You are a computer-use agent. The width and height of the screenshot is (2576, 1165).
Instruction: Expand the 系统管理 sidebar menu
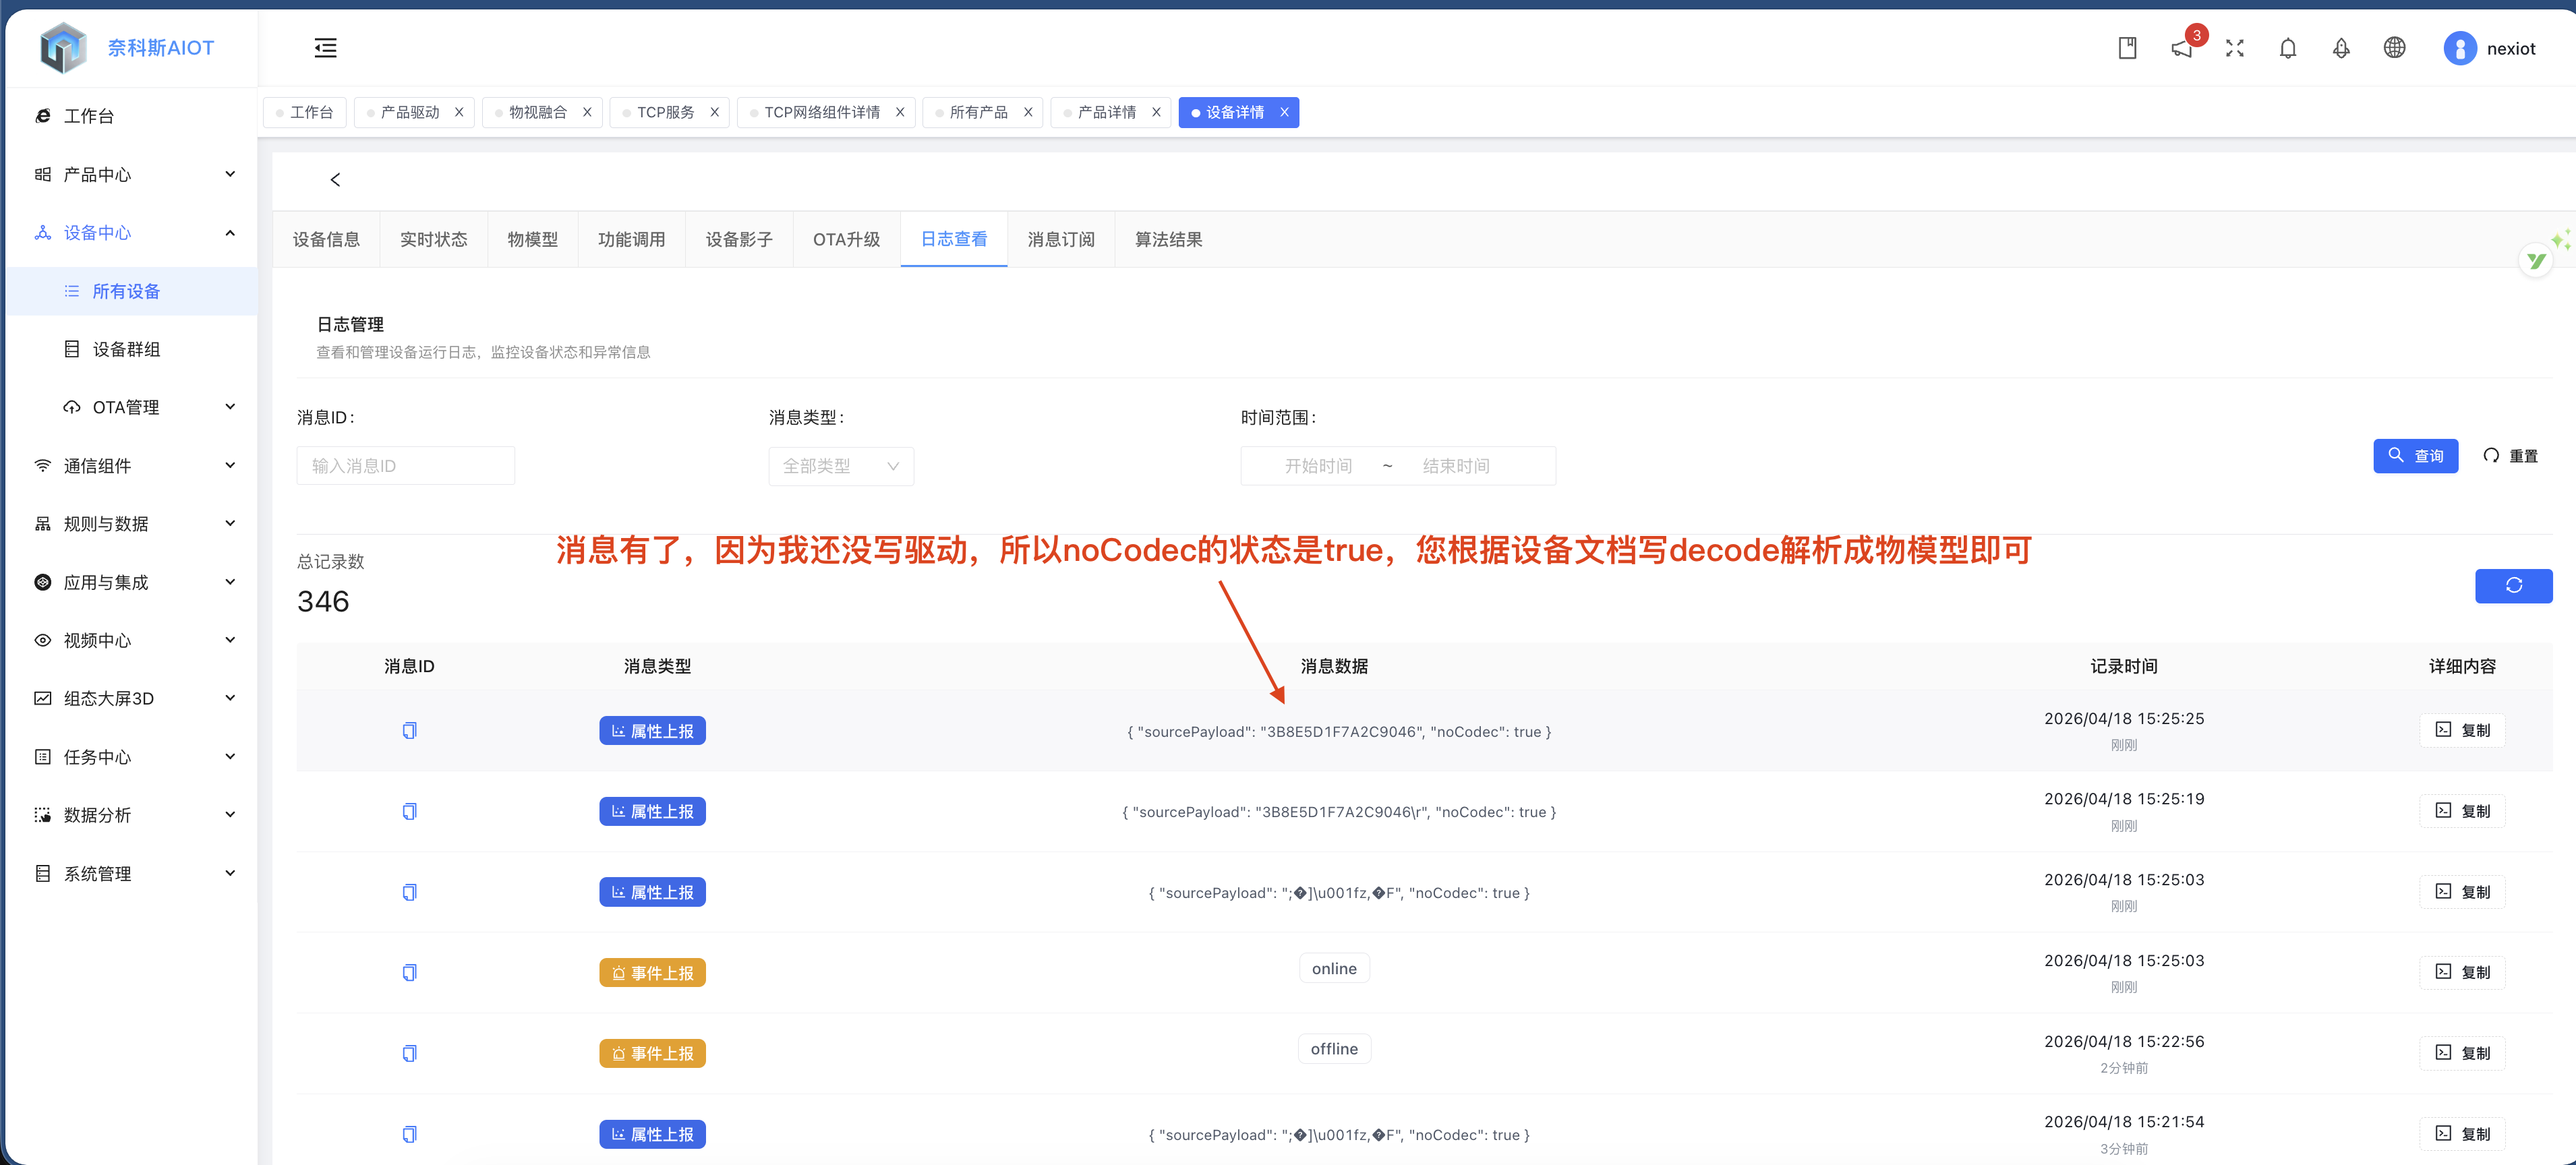pos(132,874)
